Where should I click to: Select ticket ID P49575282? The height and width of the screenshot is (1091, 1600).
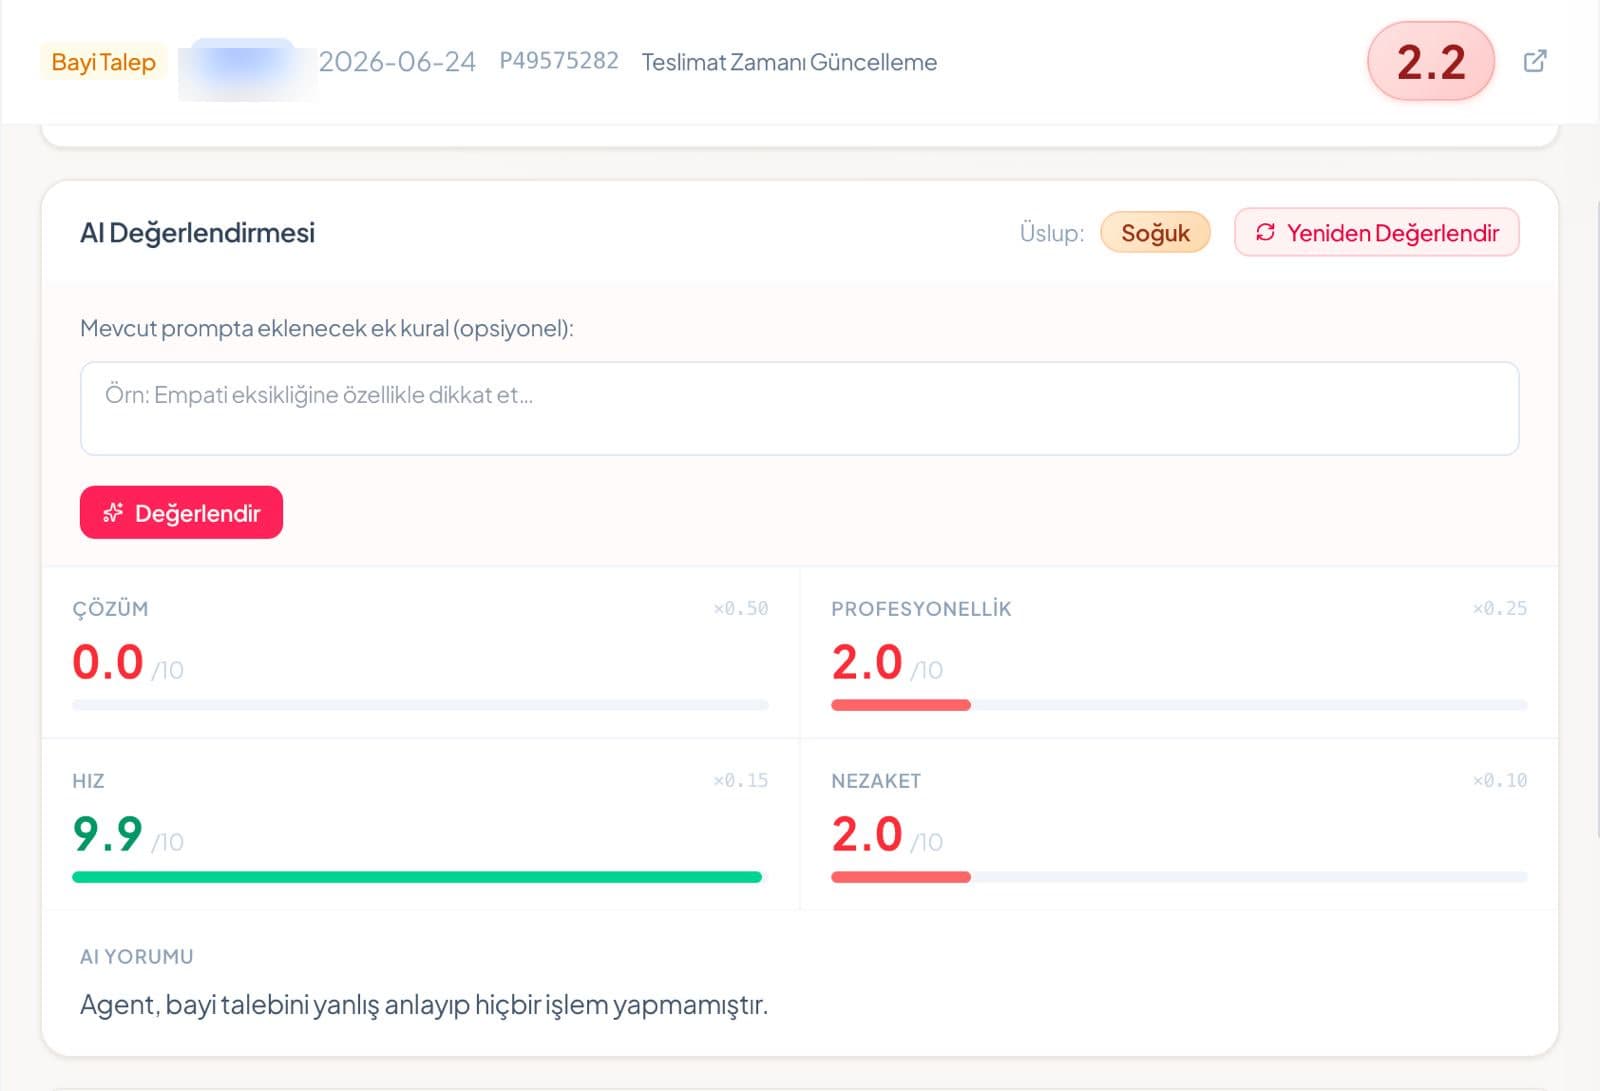559,61
